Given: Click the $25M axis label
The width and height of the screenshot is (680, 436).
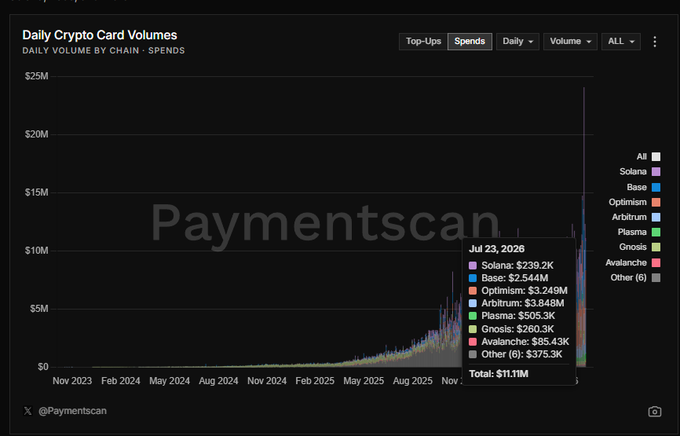Looking at the screenshot, I should pyautogui.click(x=36, y=76).
